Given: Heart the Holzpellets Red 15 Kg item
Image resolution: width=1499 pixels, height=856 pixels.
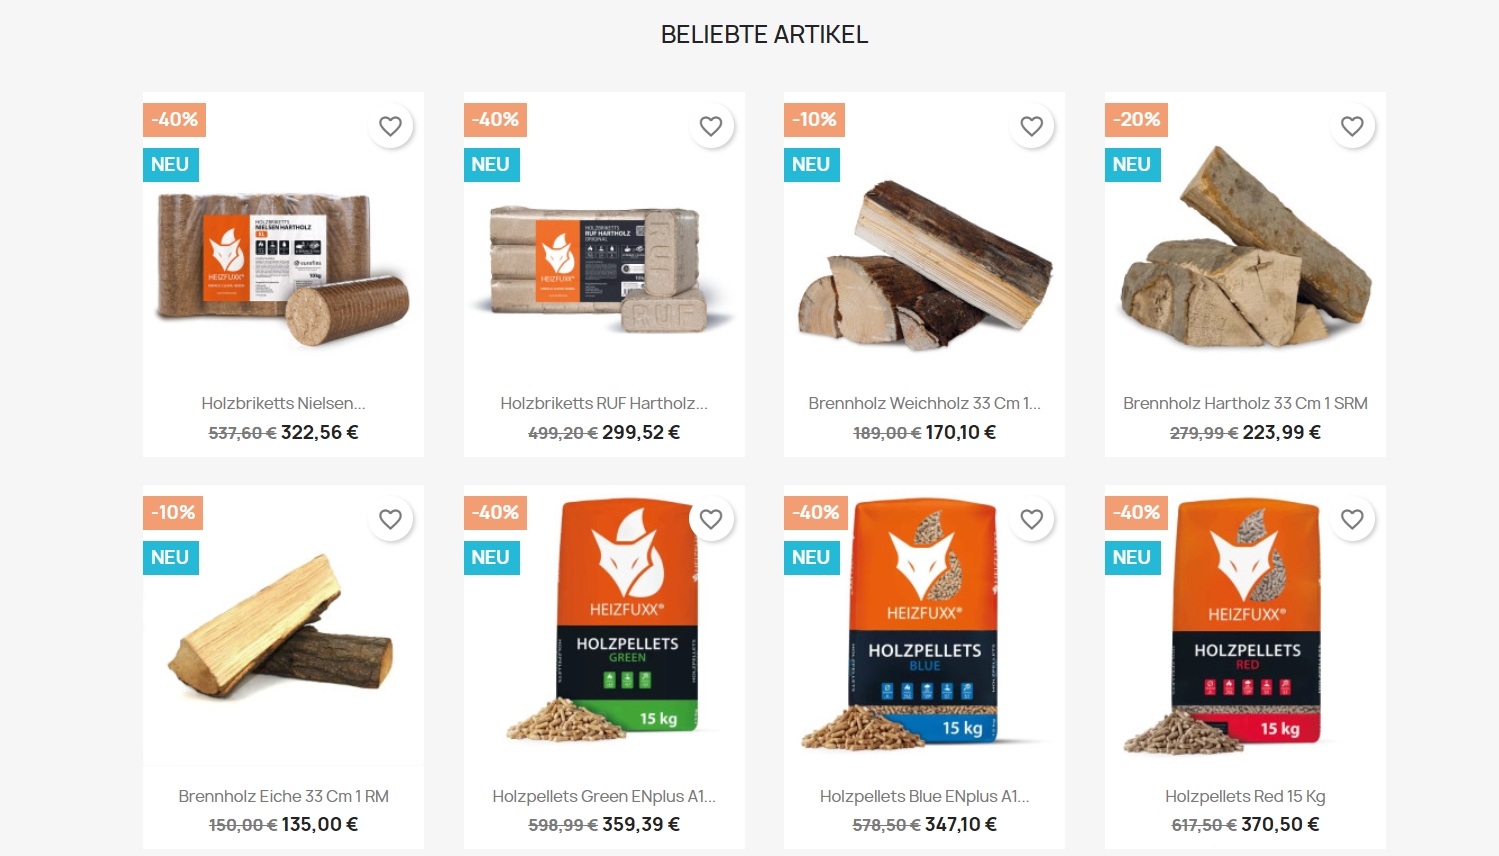Looking at the screenshot, I should point(1352,519).
